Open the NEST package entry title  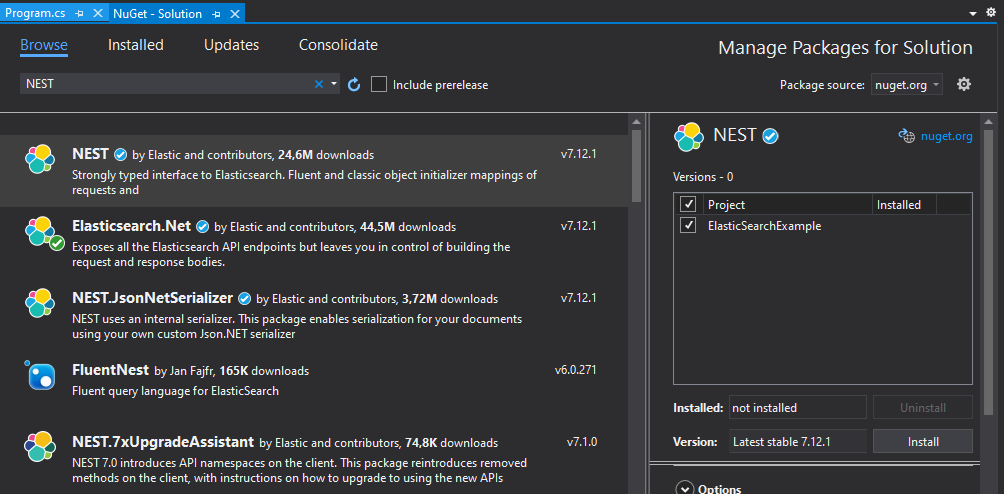(x=90, y=154)
